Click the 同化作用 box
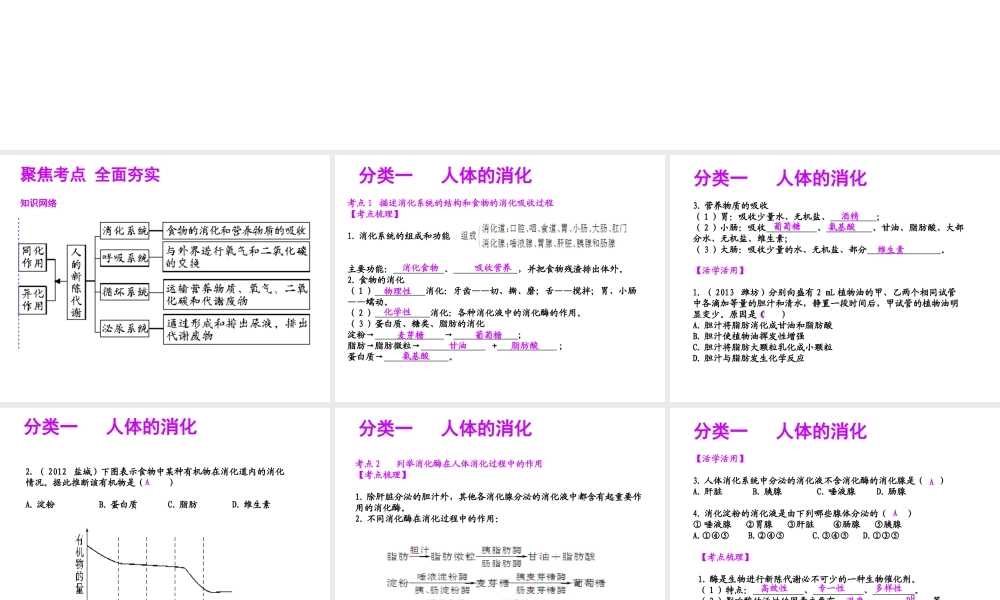The height and width of the screenshot is (600, 1000). click(33, 257)
